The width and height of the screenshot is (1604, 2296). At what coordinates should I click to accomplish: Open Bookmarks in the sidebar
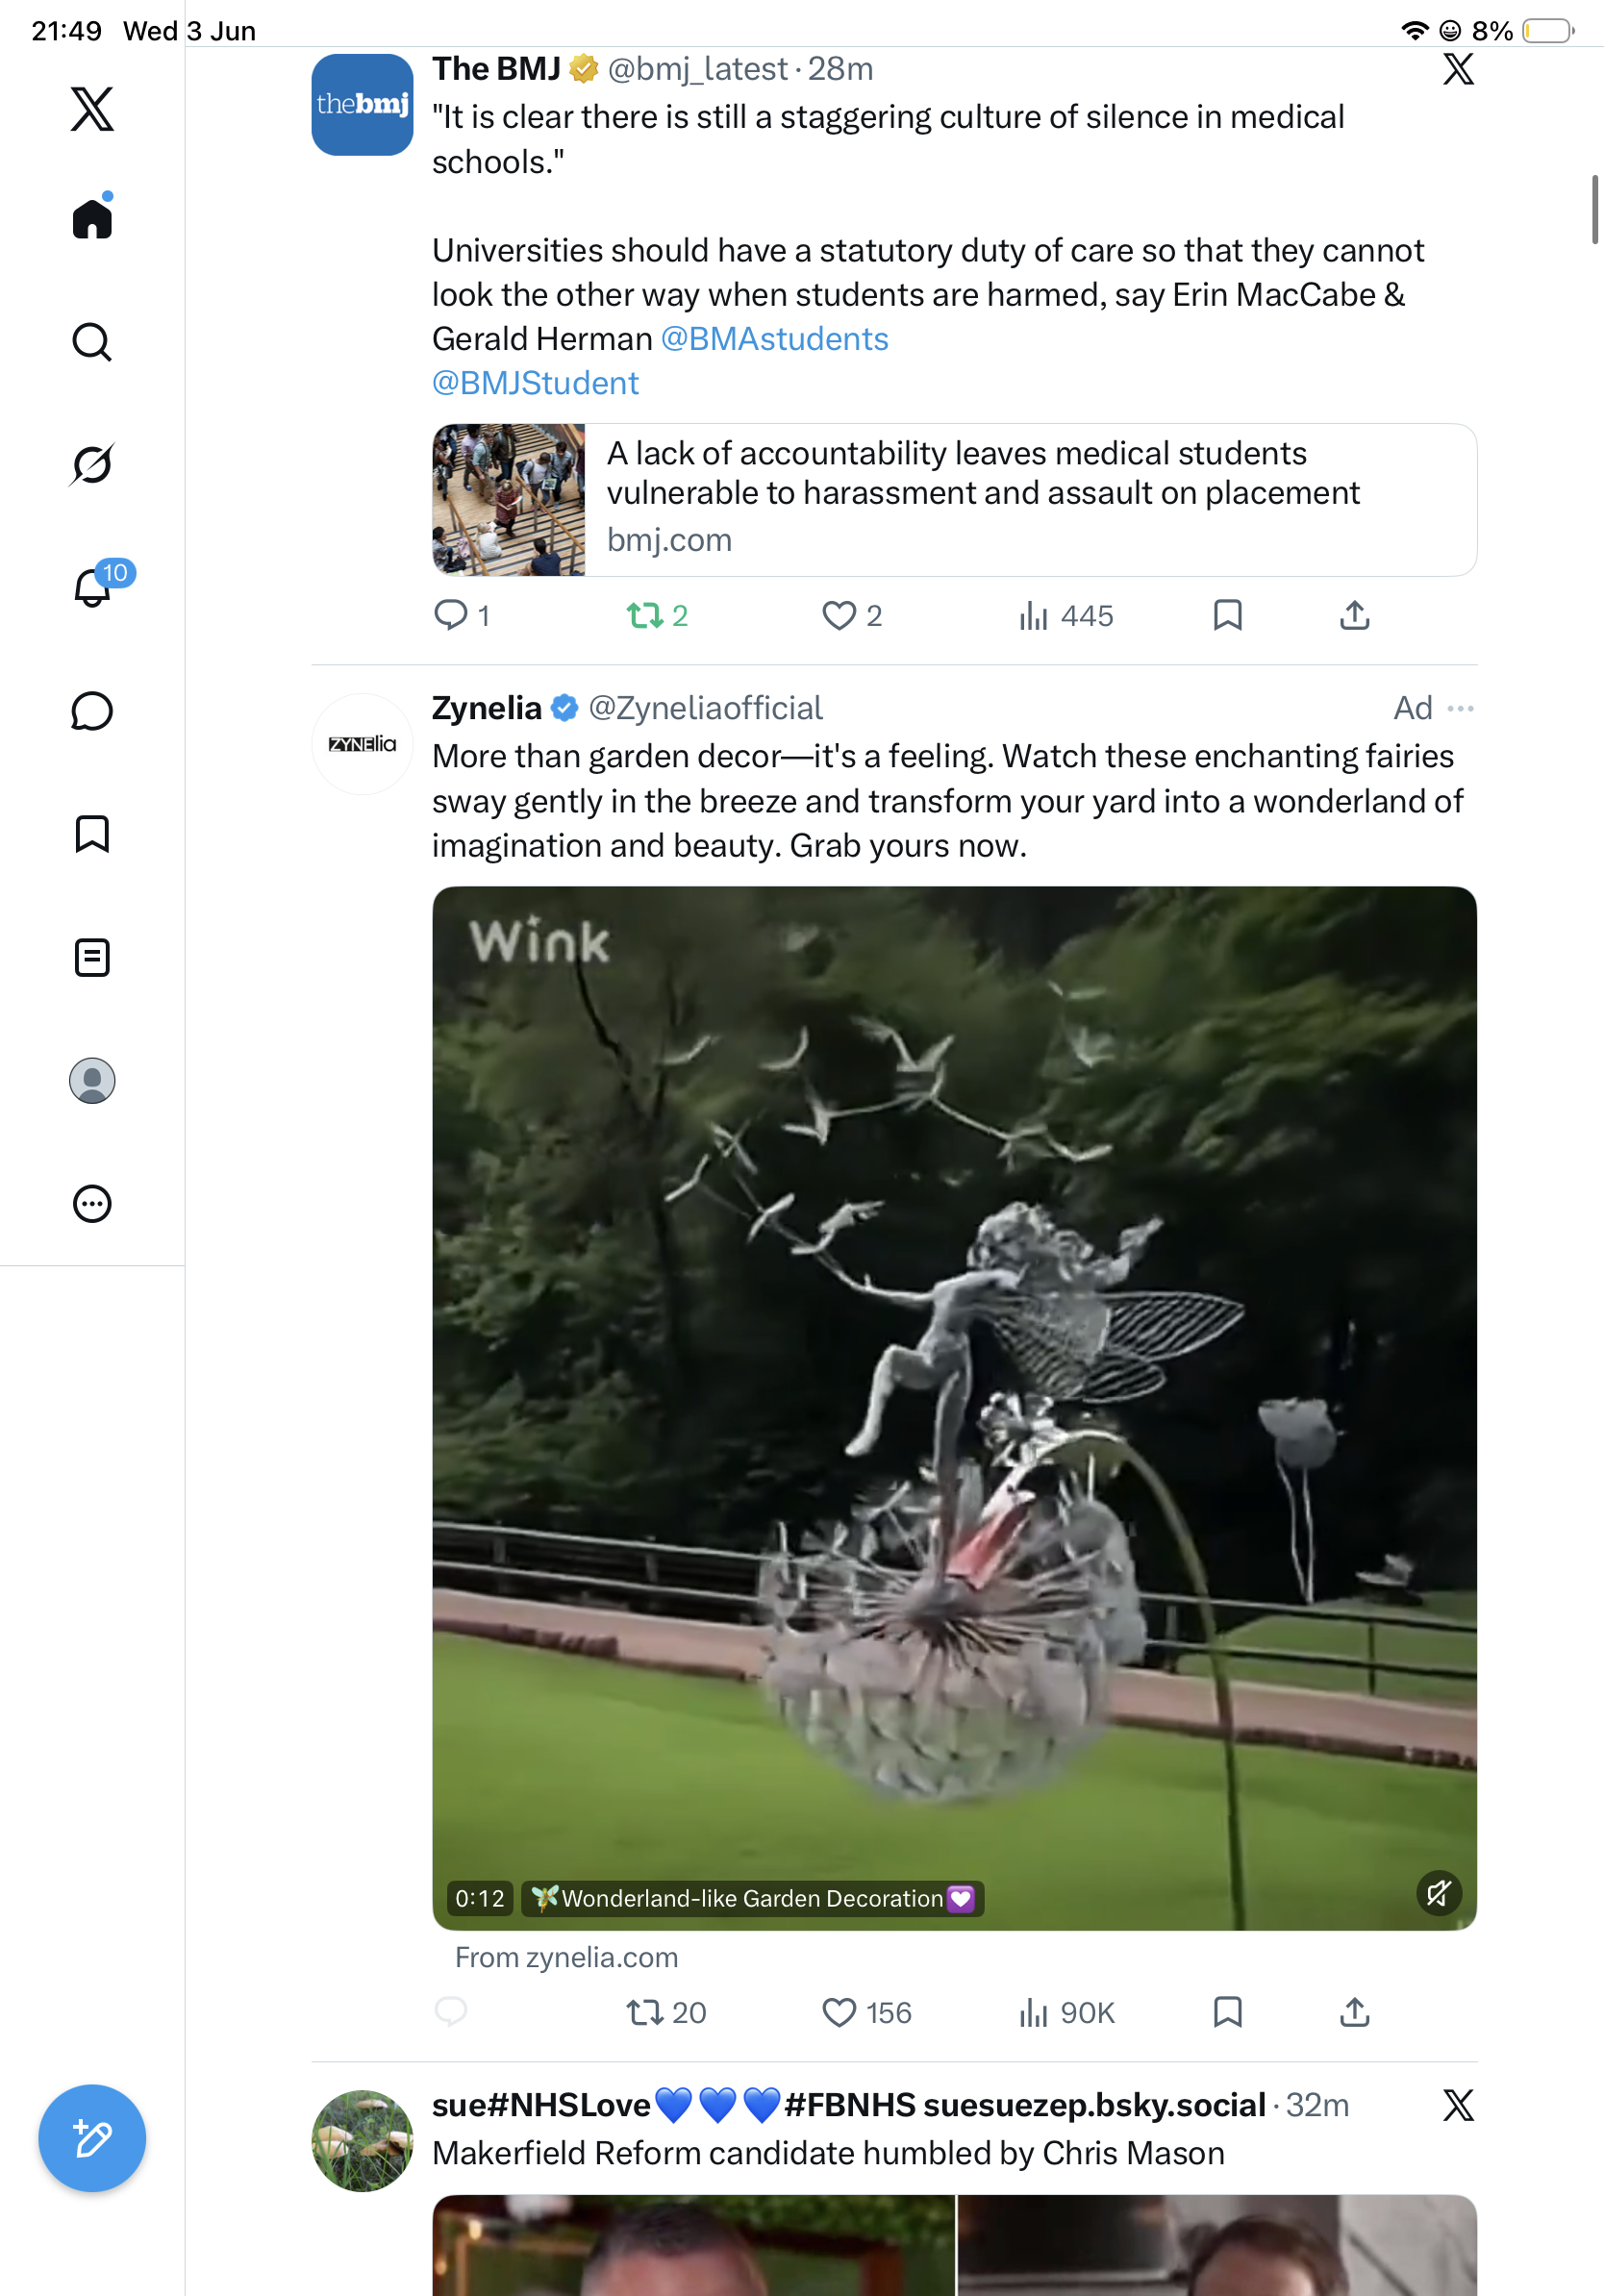click(92, 834)
